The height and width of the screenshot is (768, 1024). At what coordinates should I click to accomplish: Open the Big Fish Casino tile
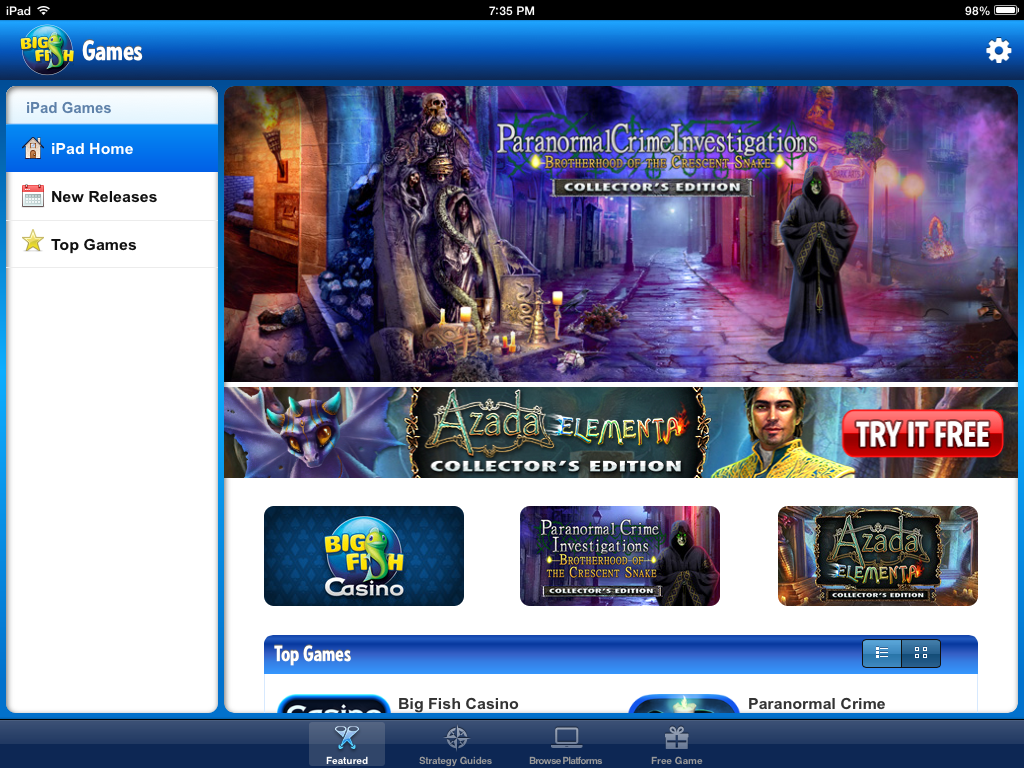[x=364, y=556]
